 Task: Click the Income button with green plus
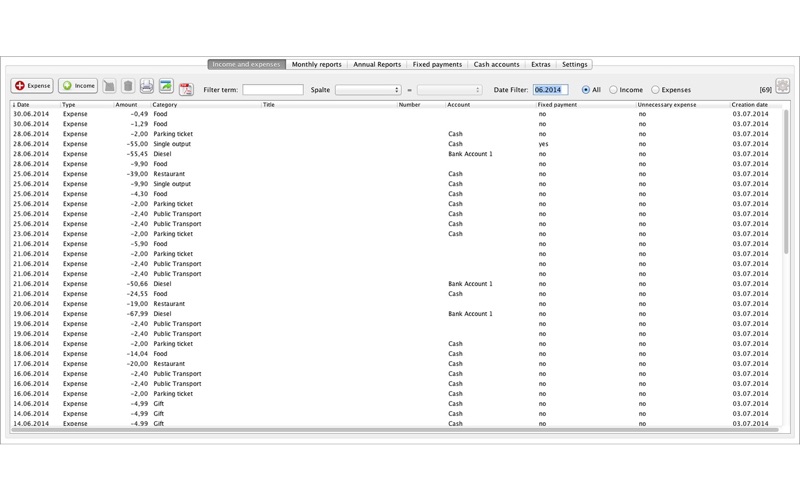pos(78,86)
